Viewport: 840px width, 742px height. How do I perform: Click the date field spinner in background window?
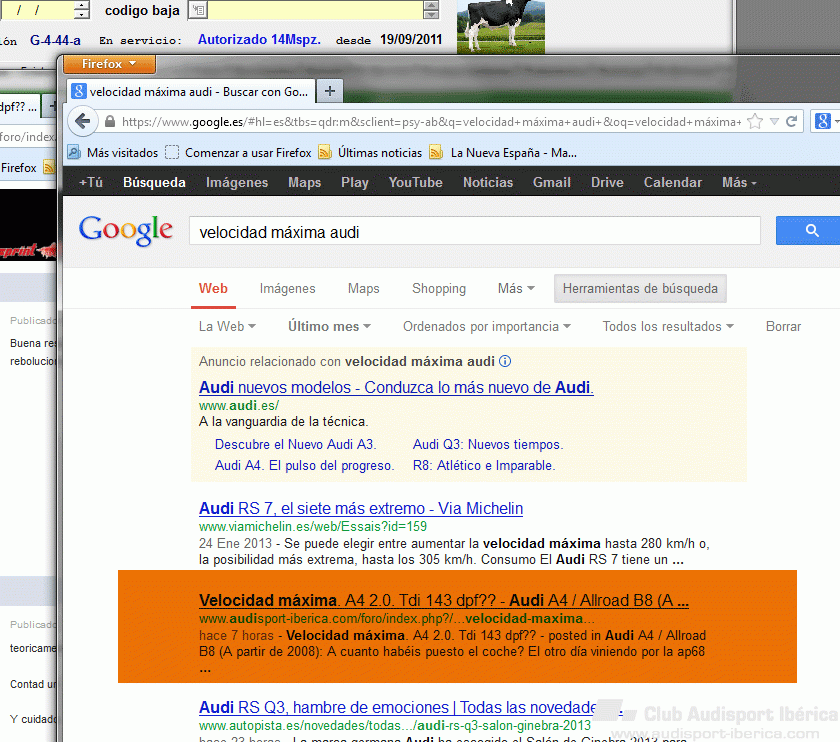[81, 10]
